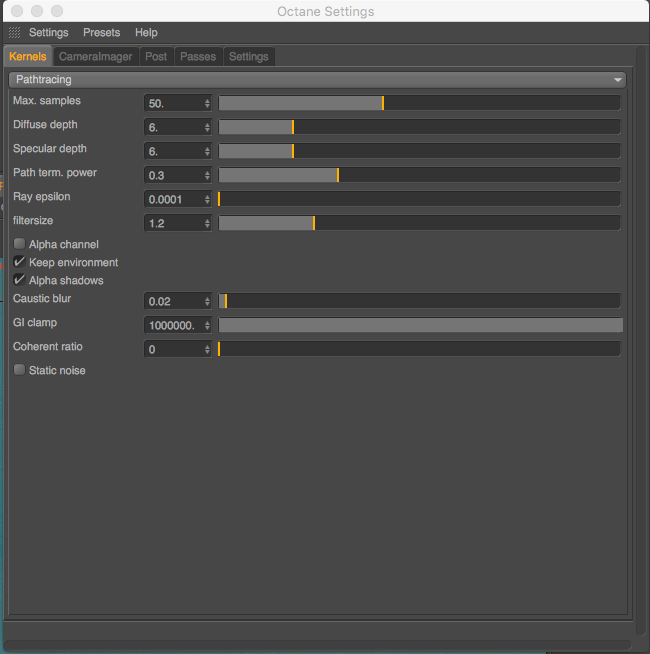Uncheck the Keep environment checkbox
The image size is (650, 654).
[x=19, y=262]
